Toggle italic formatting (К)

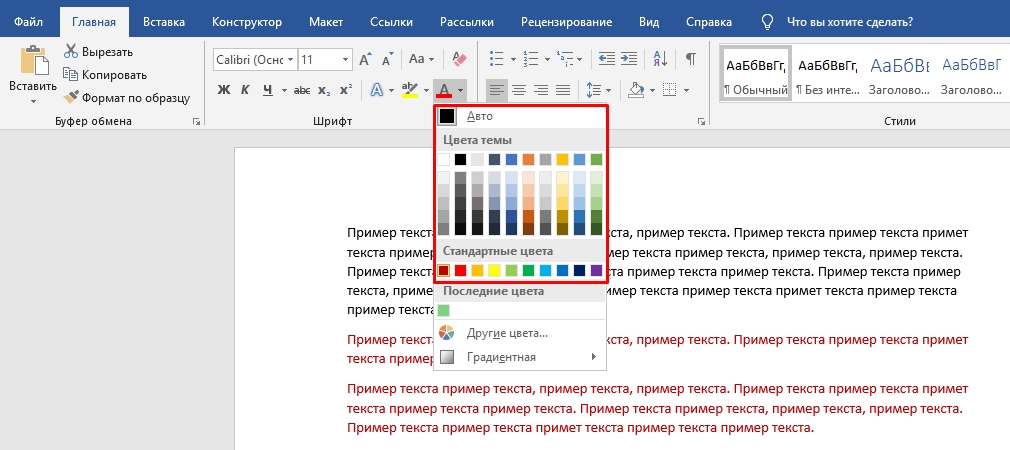coord(246,91)
